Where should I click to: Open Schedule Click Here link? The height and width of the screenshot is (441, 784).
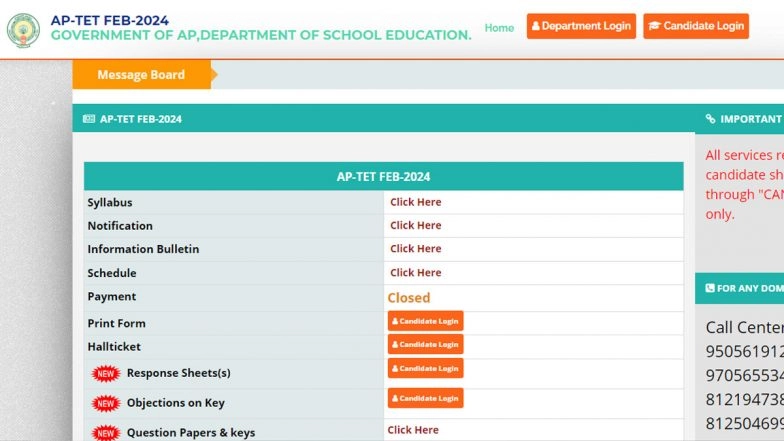click(x=416, y=272)
